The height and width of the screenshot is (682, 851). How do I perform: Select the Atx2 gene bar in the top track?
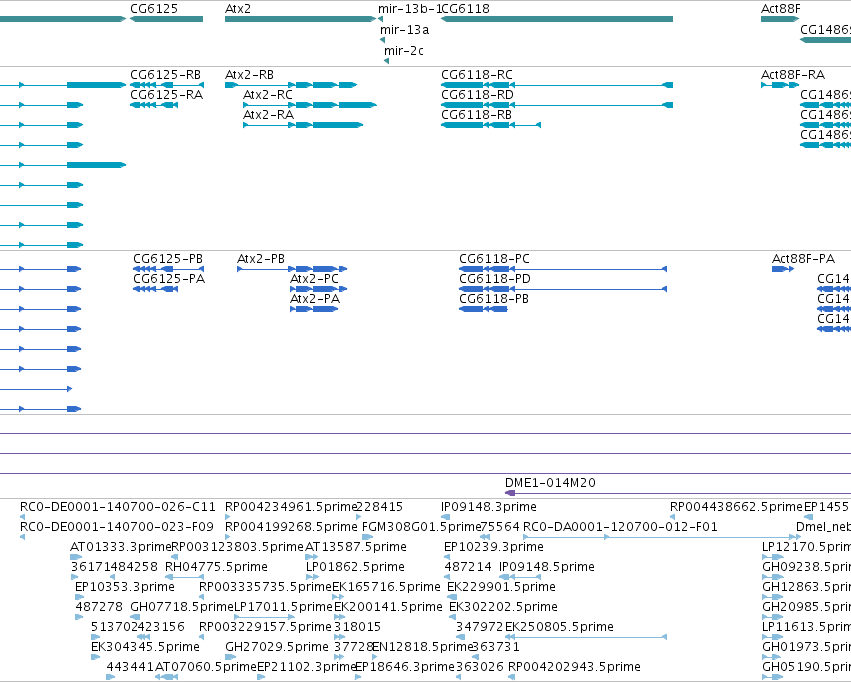coord(300,19)
